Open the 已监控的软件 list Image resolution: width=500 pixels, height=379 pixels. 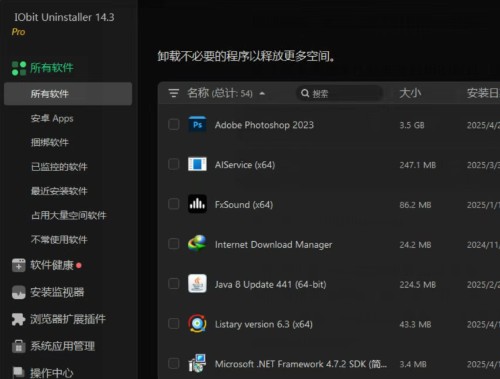click(59, 167)
